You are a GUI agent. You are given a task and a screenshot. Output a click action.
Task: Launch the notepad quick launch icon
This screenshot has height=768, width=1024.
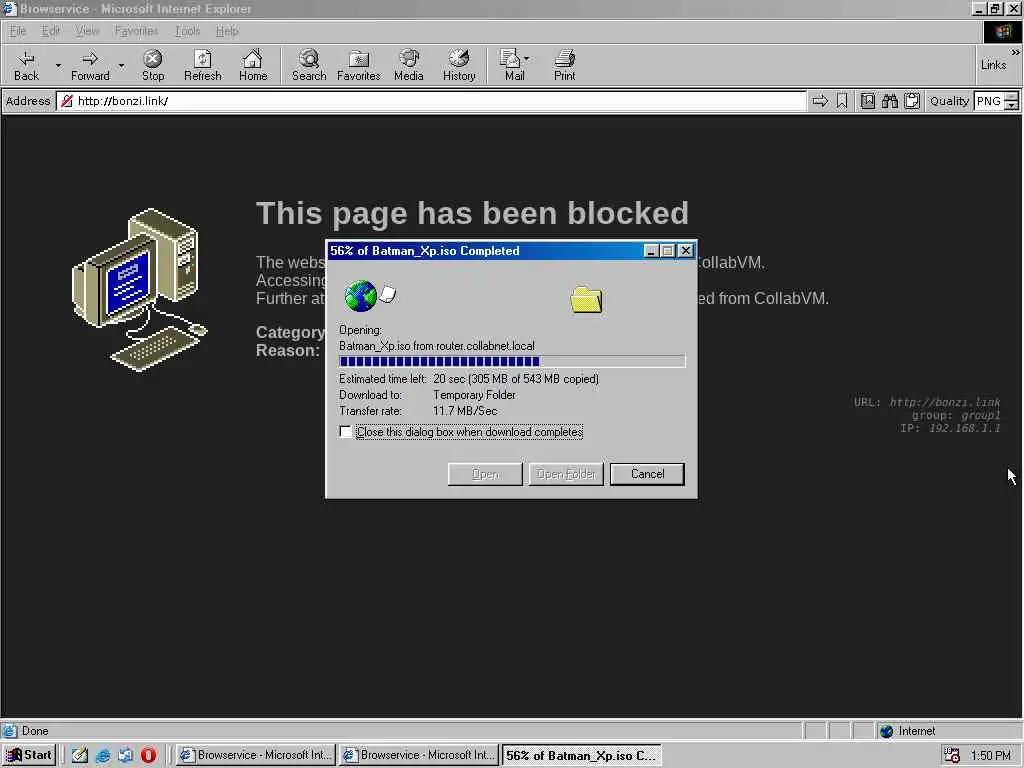point(80,755)
